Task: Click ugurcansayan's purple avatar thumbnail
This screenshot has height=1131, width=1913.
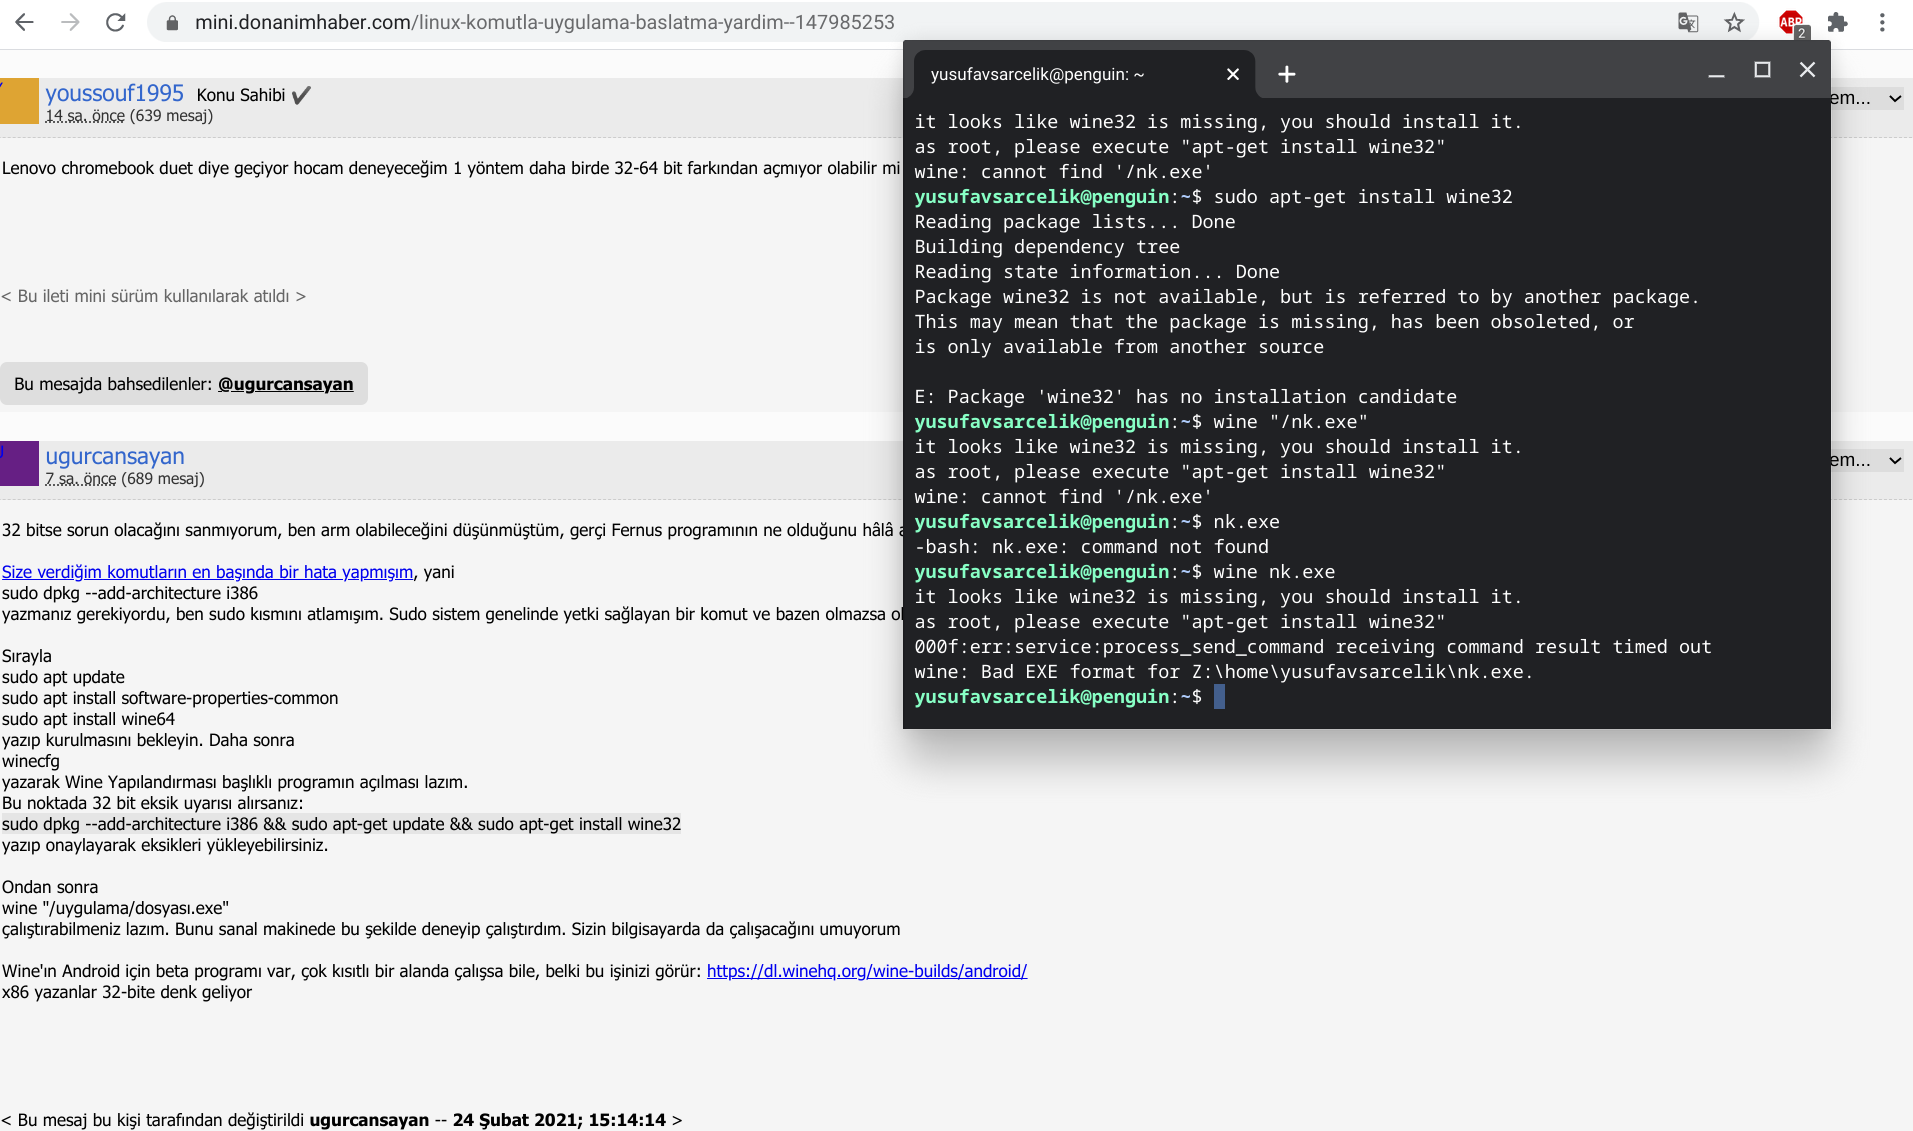Action: pyautogui.click(x=19, y=463)
